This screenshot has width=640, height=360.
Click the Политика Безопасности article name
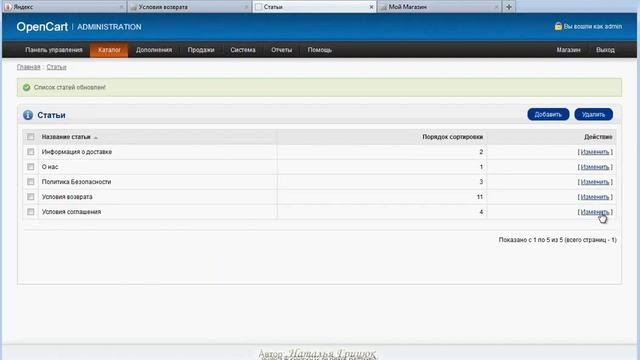[x=76, y=182]
